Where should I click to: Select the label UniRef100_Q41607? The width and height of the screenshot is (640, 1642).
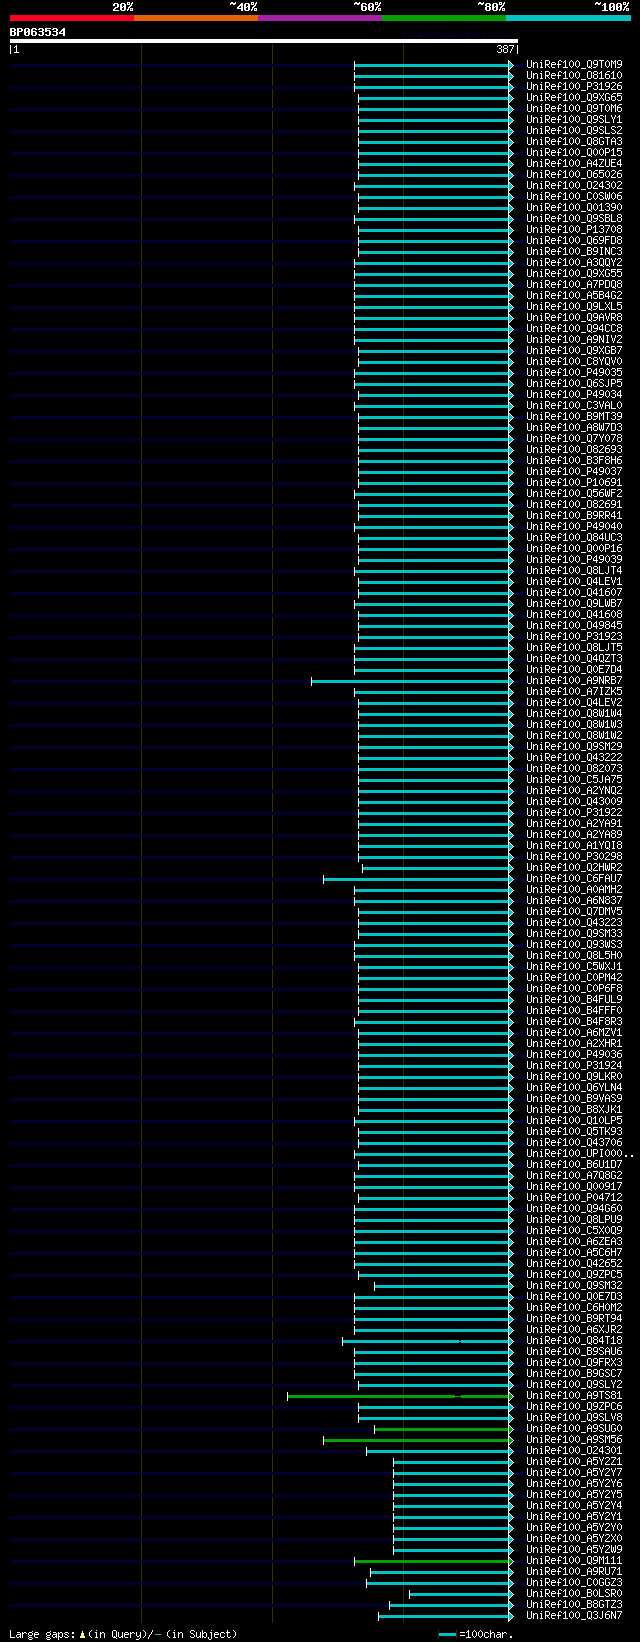click(574, 592)
